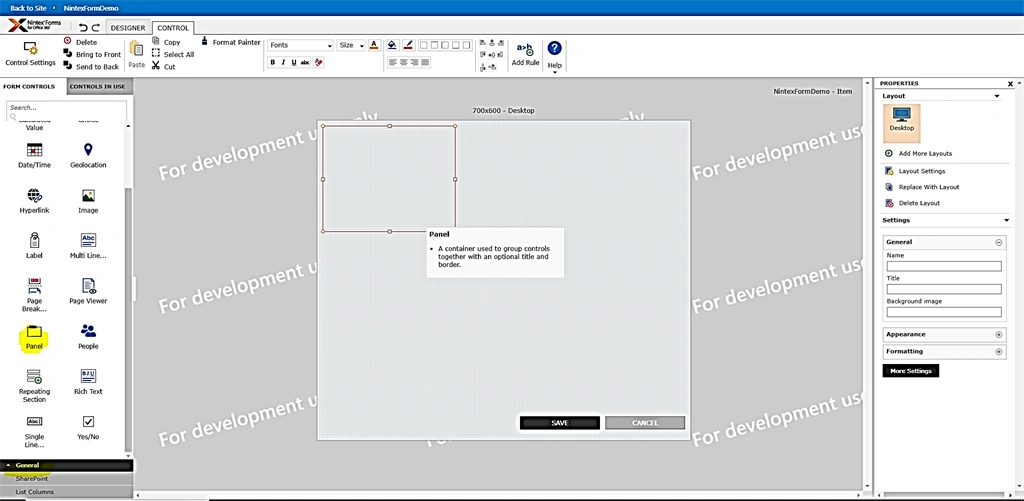
Task: Toggle bold formatting
Action: (x=273, y=63)
